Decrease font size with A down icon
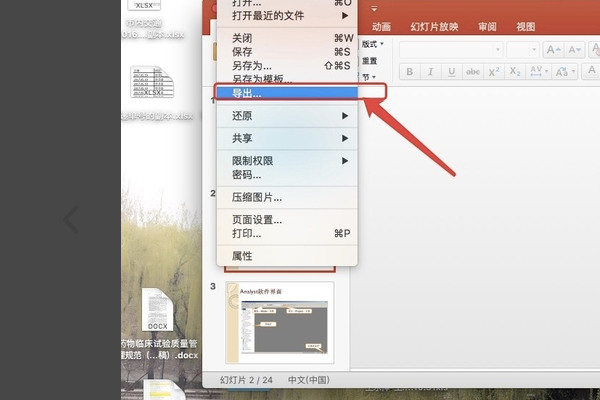The width and height of the screenshot is (600, 400). [574, 50]
